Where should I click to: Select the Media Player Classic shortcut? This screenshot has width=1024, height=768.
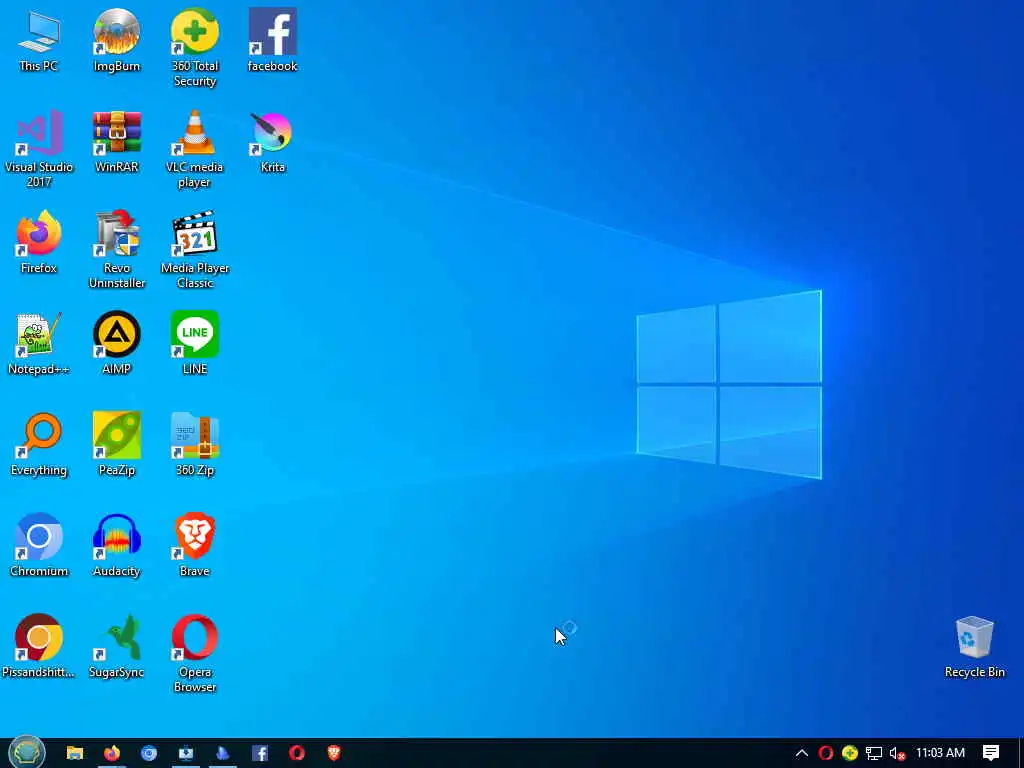coord(195,250)
